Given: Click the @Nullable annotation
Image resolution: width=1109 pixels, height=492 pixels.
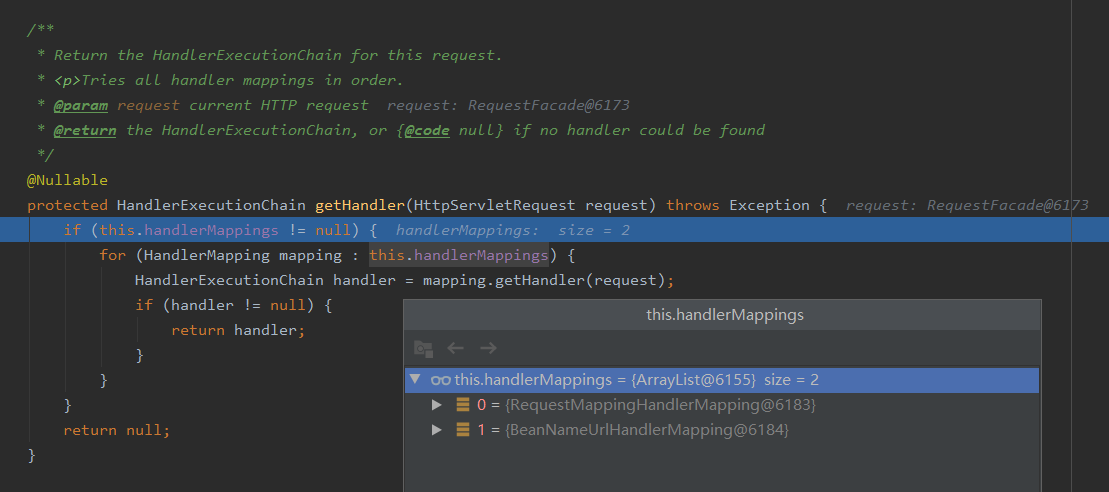Looking at the screenshot, I should click(x=67, y=180).
